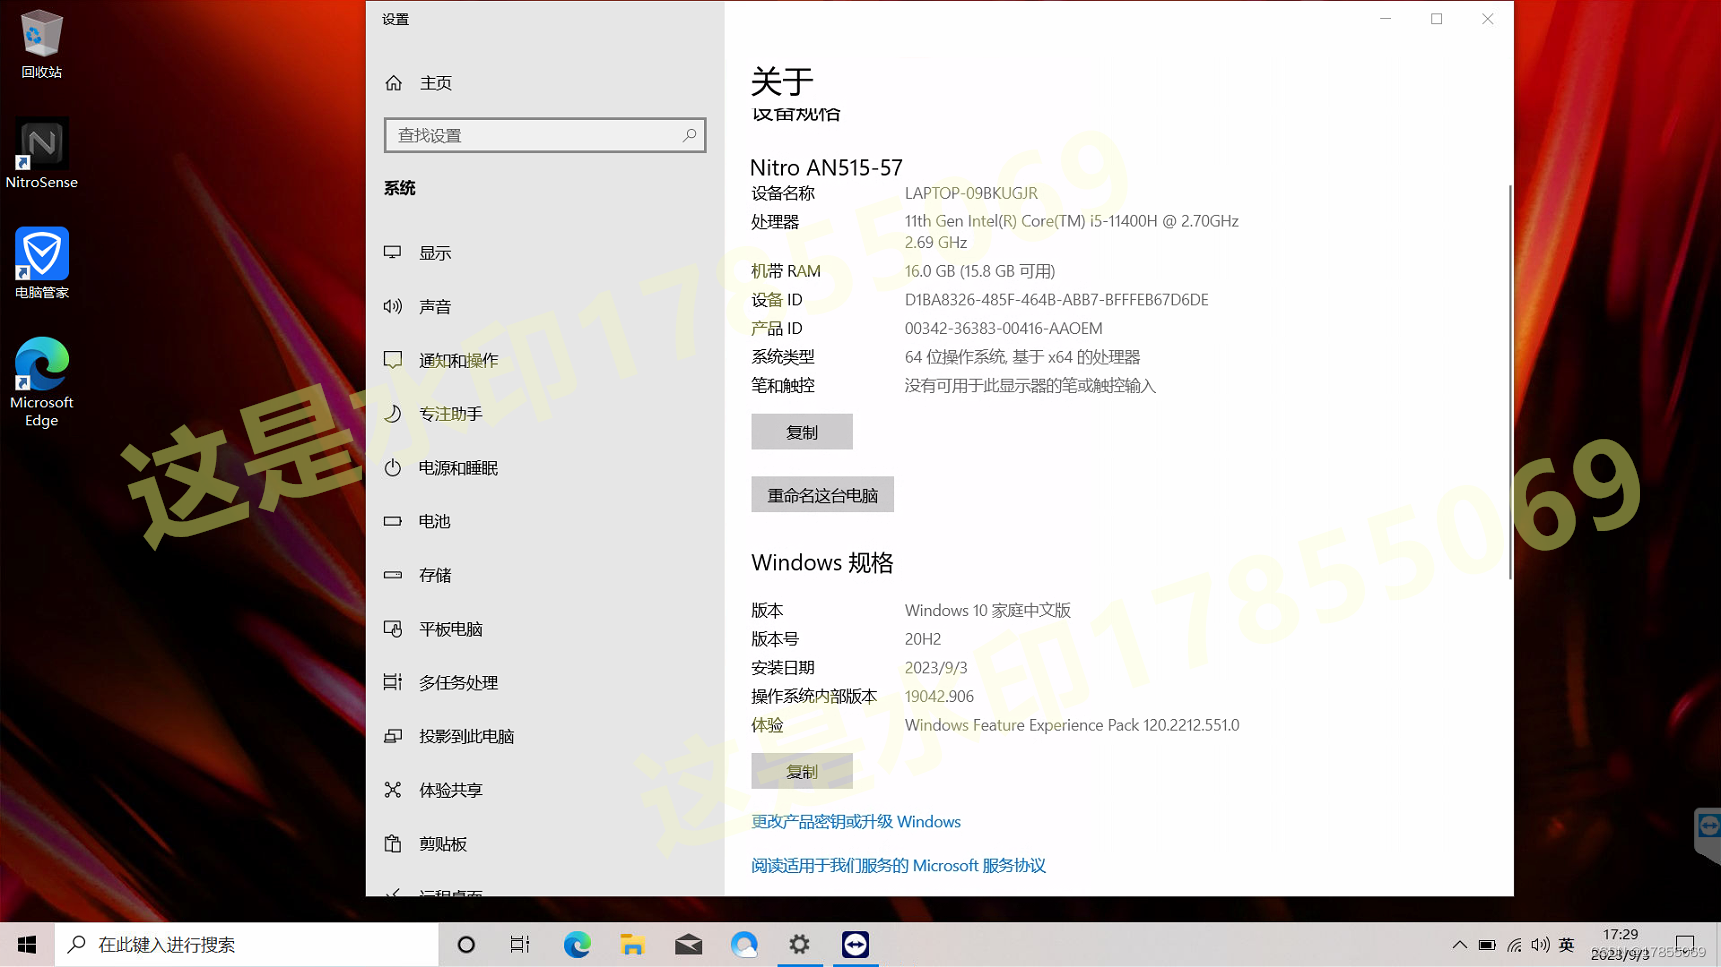1721x967 pixels.
Task: Open the Windows Start menu
Action: [x=27, y=945]
